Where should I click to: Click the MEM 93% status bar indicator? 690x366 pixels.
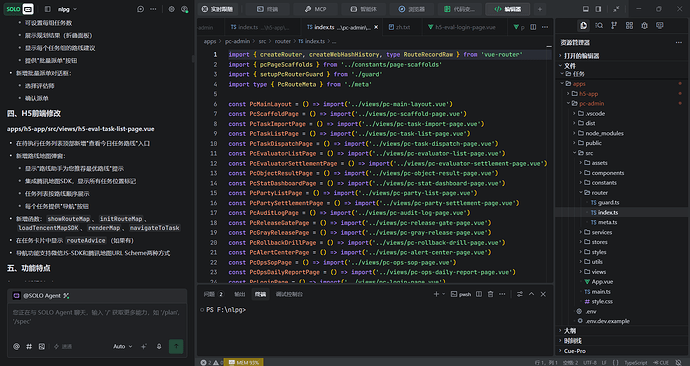(x=243, y=362)
